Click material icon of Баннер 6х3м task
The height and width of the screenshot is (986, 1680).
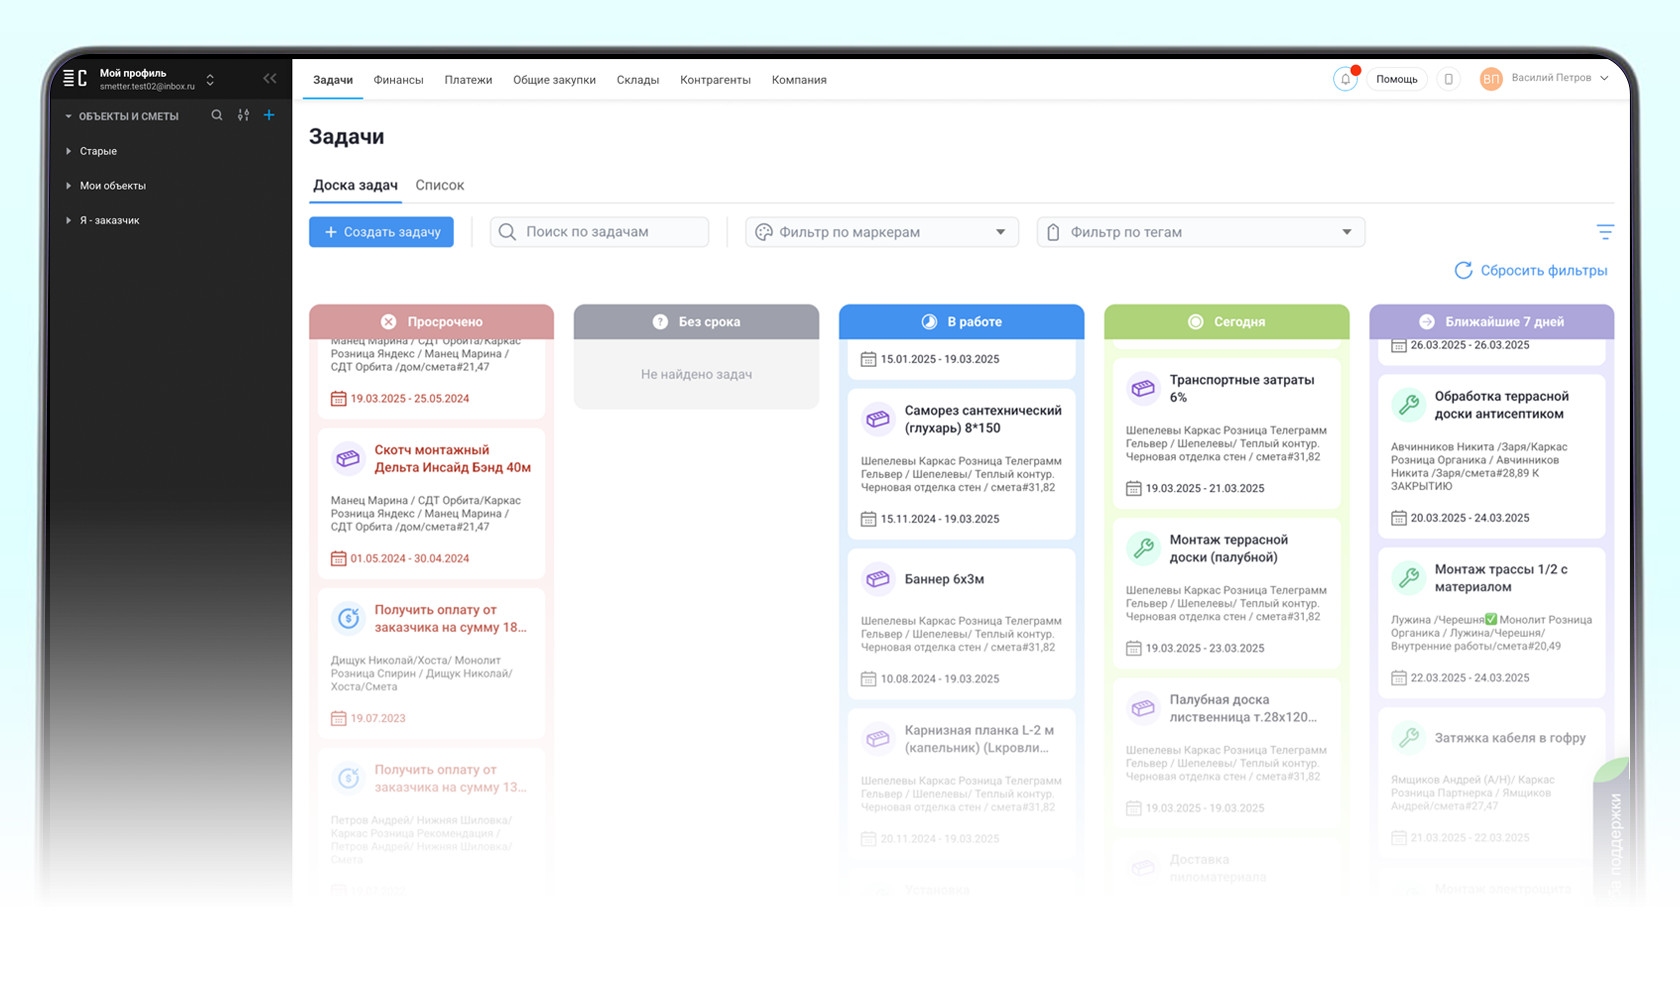(878, 579)
